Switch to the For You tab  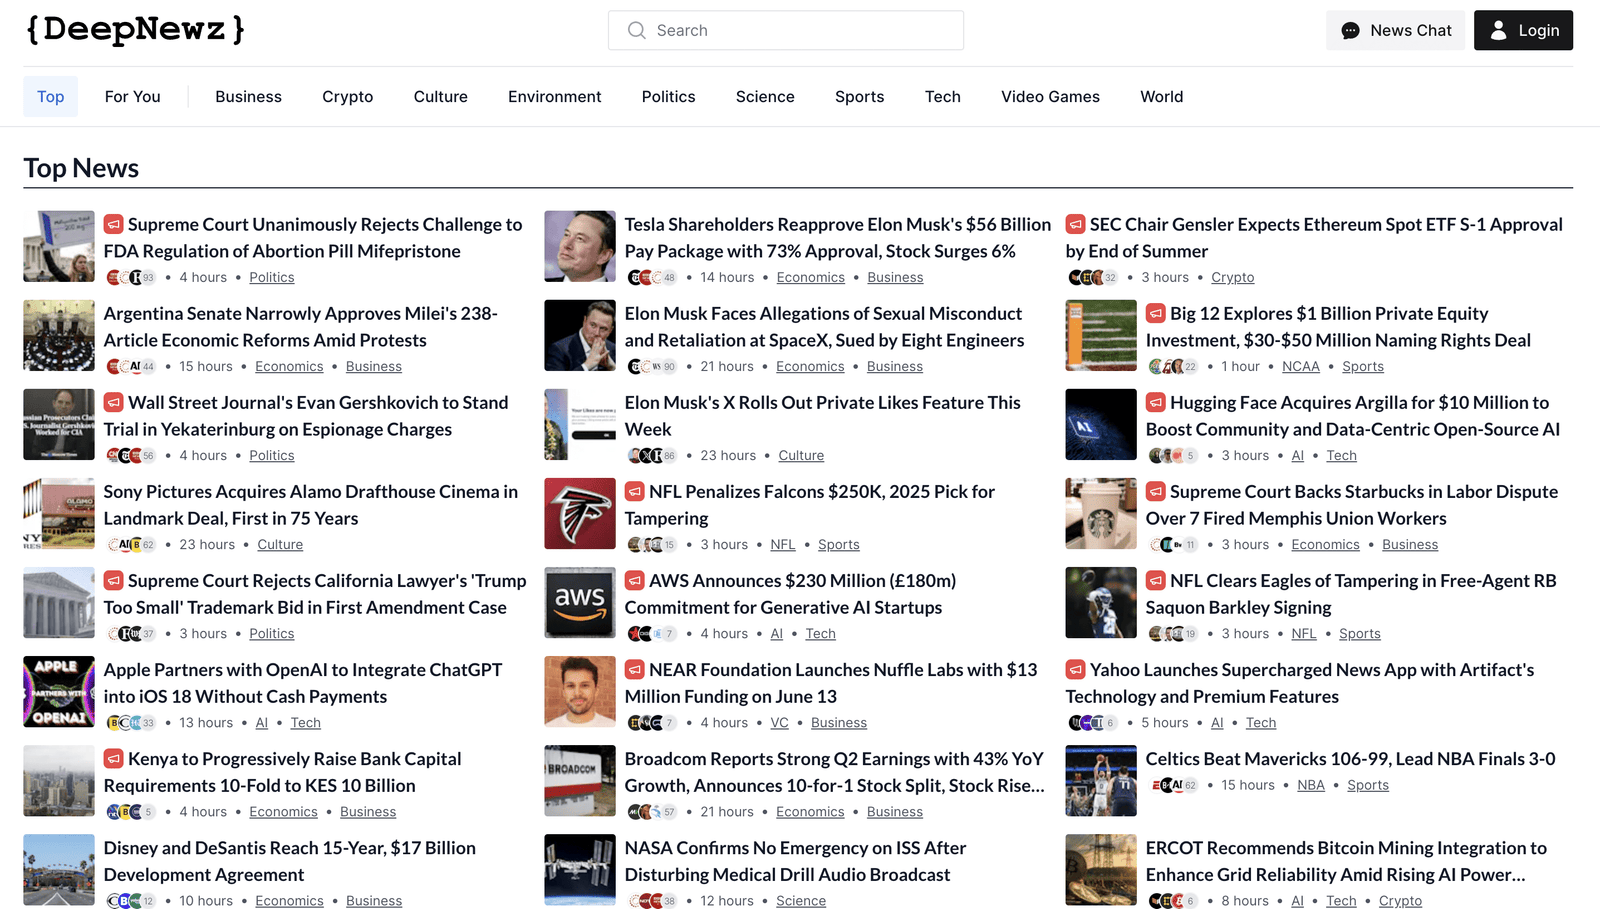(x=132, y=97)
